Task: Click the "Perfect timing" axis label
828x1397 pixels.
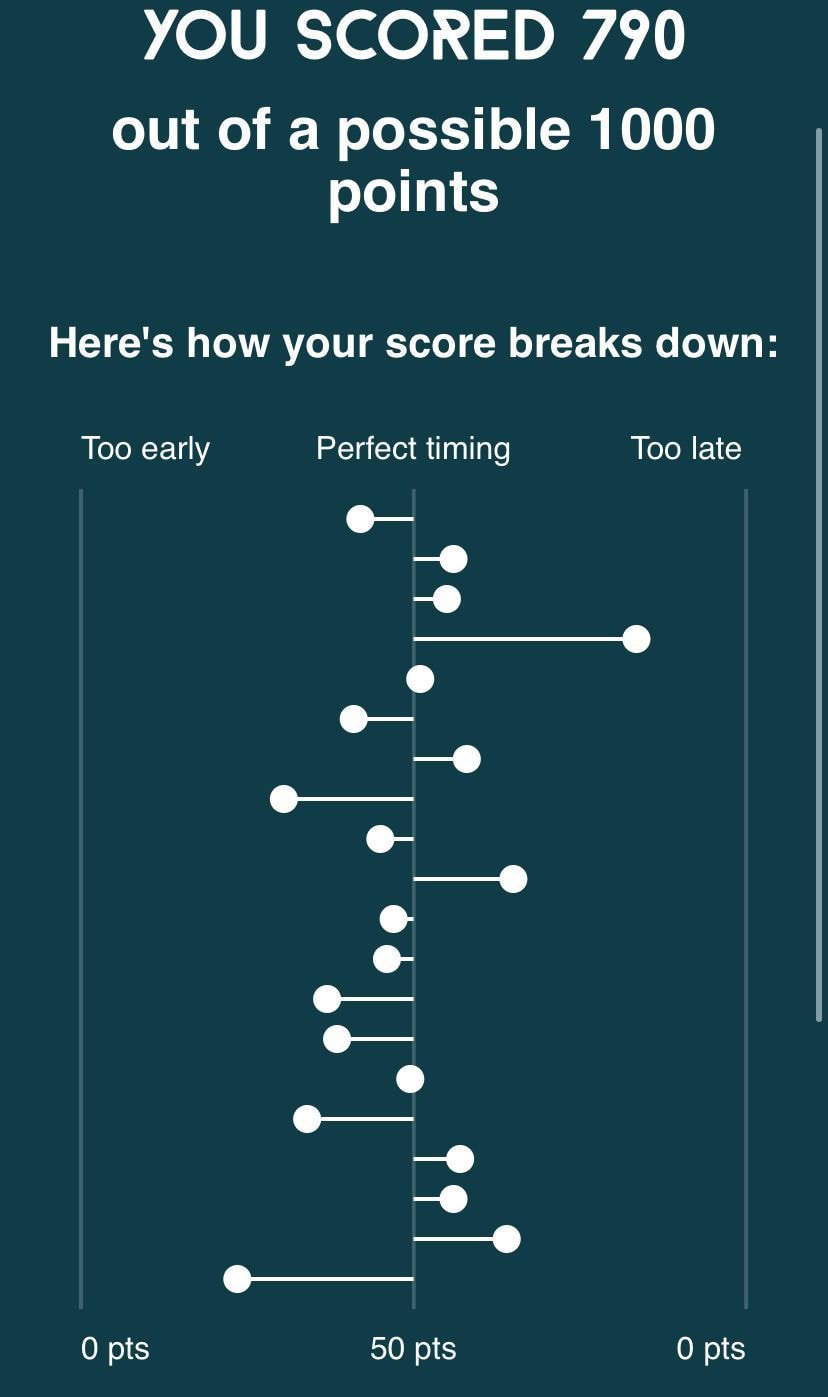Action: pos(413,448)
